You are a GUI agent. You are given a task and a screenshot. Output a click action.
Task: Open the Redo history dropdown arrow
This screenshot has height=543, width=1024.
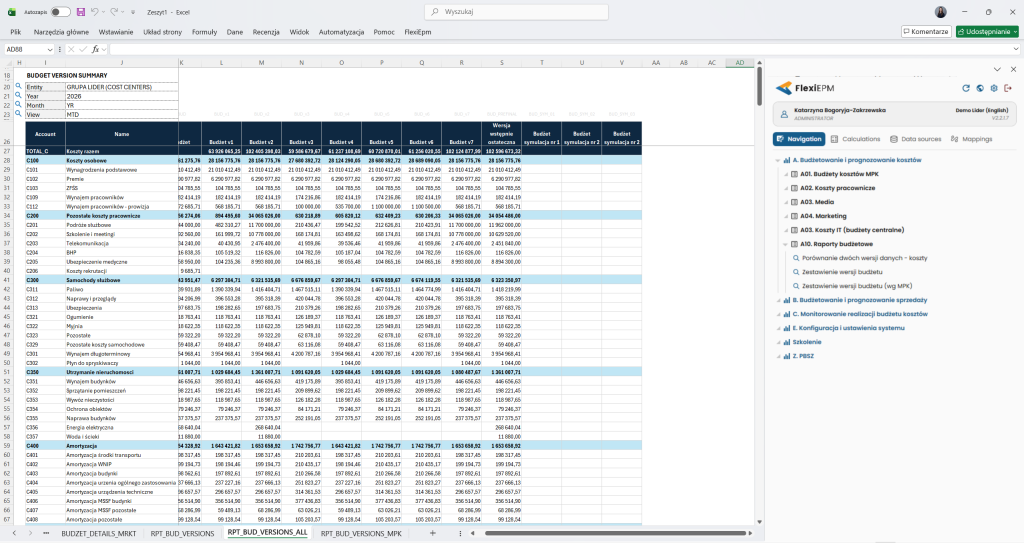(x=123, y=12)
